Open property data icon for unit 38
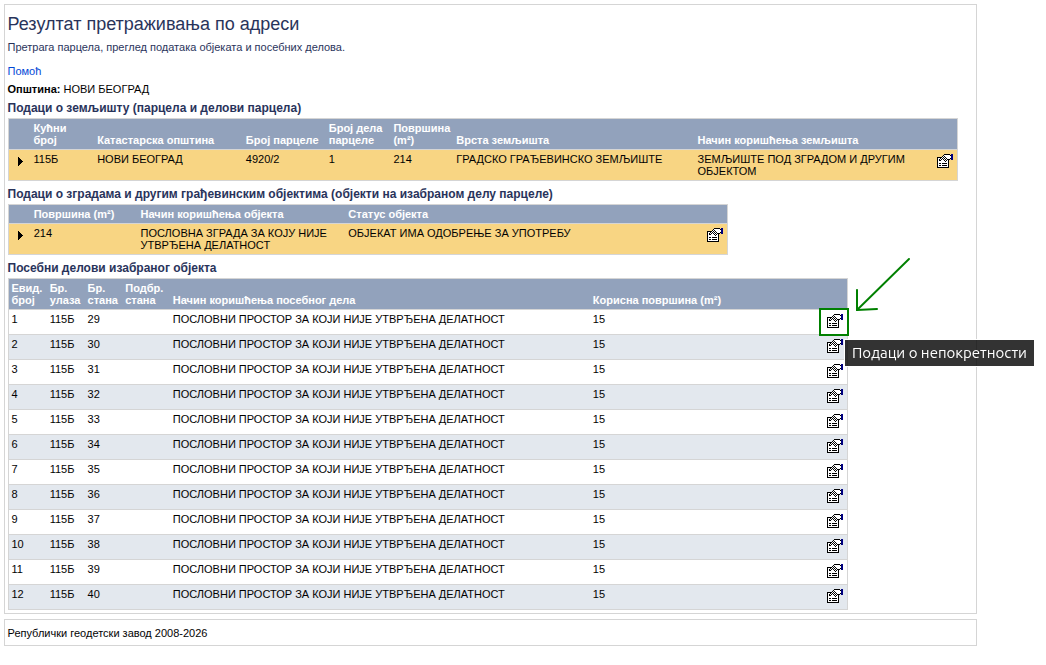Viewport: 1046px width, 665px height. pyautogui.click(x=834, y=546)
